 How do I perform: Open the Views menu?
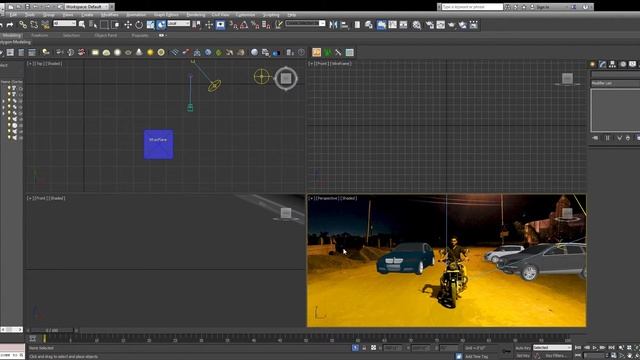tap(68, 15)
